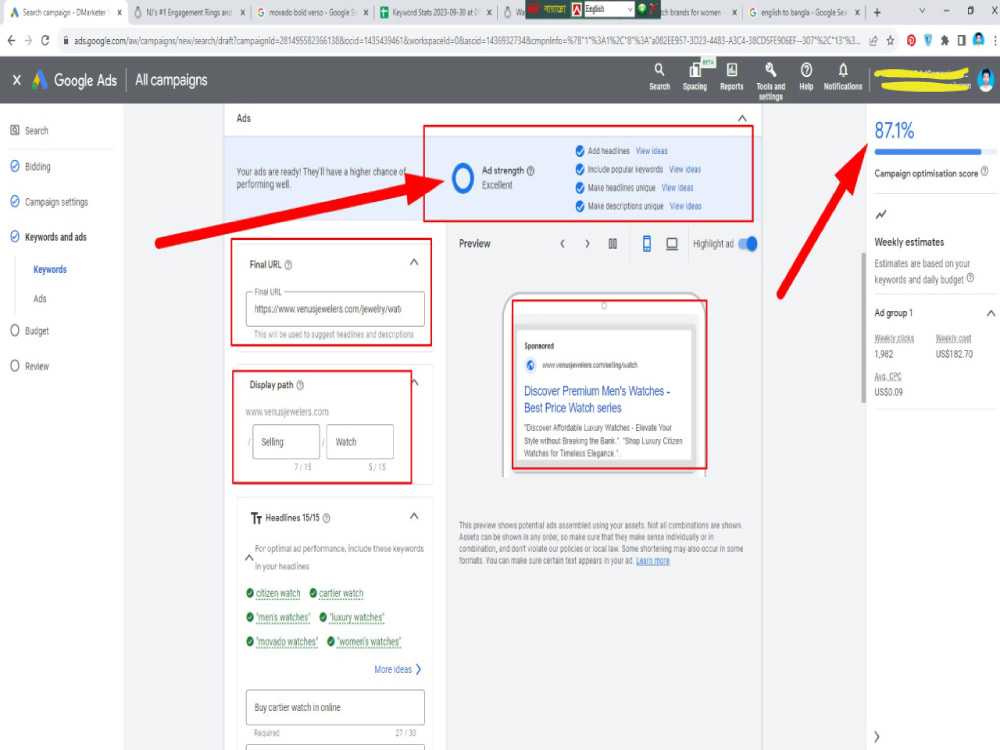The image size is (1000, 750).
Task: Edit the 'Selling' display path field
Action: point(286,442)
